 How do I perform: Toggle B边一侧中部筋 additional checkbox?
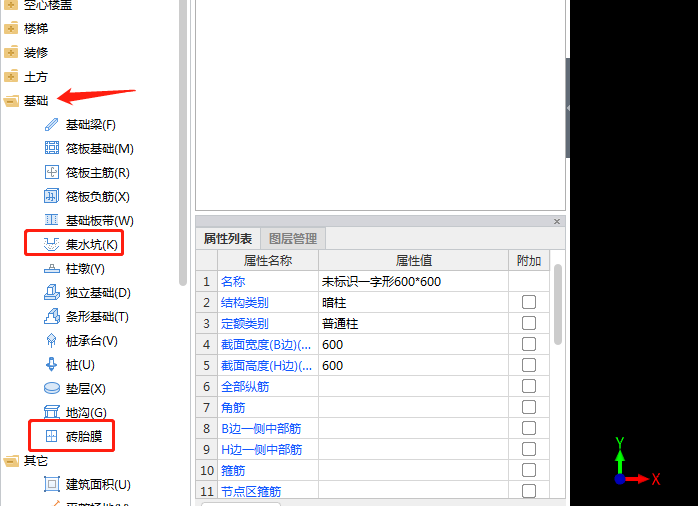529,428
